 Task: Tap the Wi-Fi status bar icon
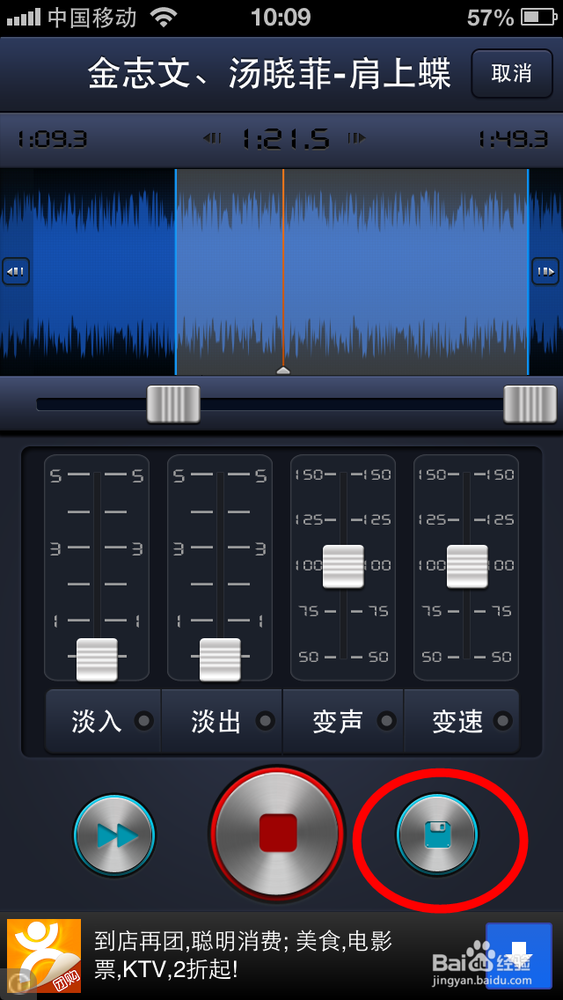click(x=165, y=18)
